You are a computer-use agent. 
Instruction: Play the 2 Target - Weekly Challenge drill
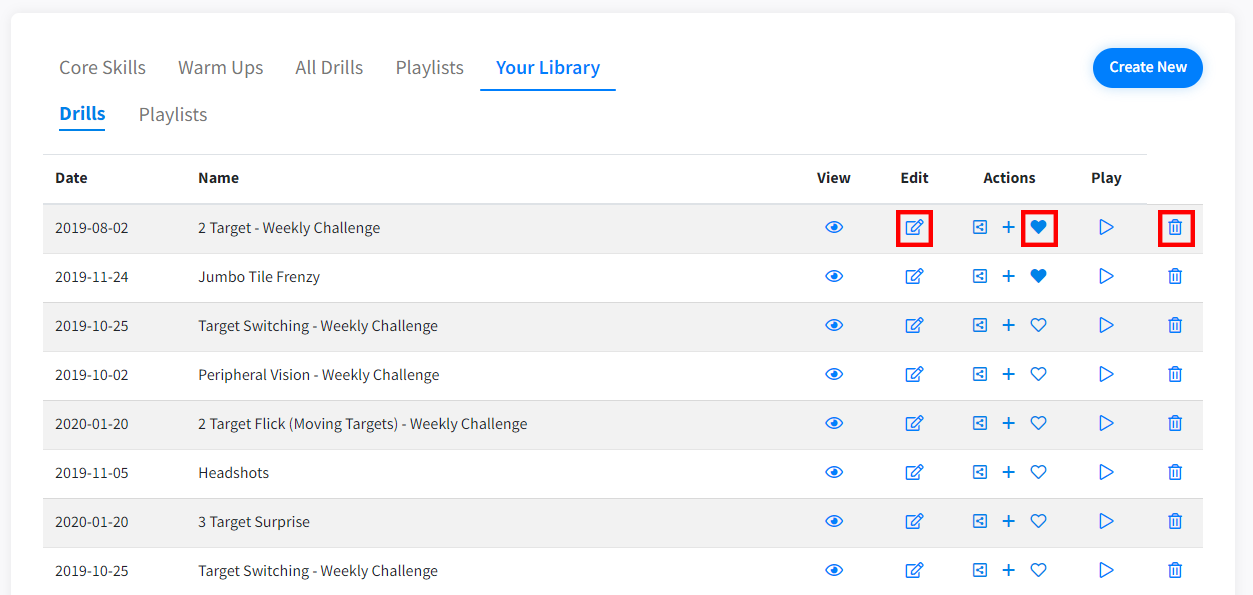click(x=1106, y=228)
